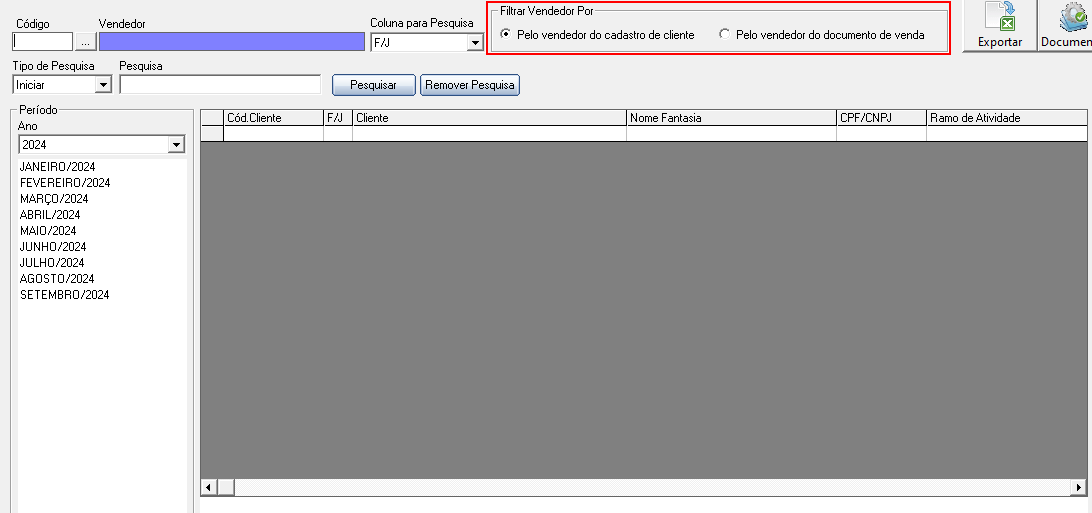
Task: Select JANEIRO/2024 in the period list
Action: (x=58, y=167)
